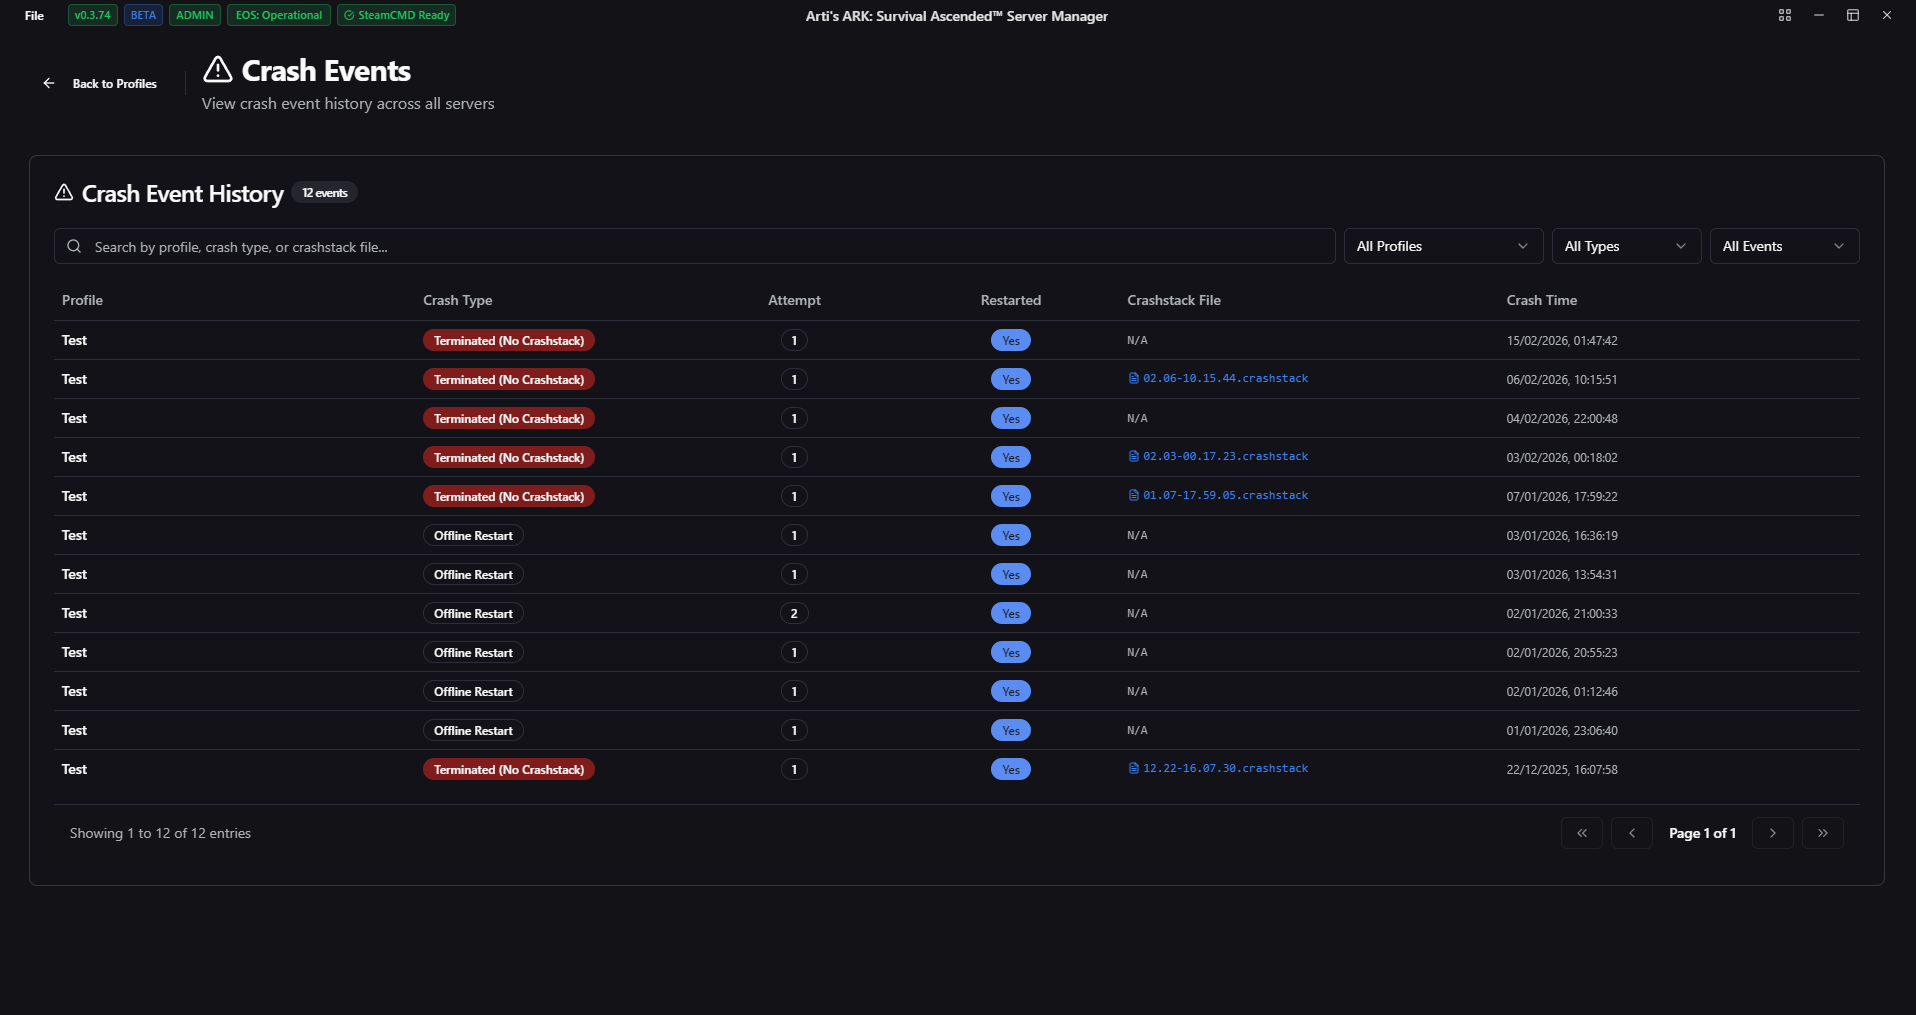Go to the first page

[1581, 833]
